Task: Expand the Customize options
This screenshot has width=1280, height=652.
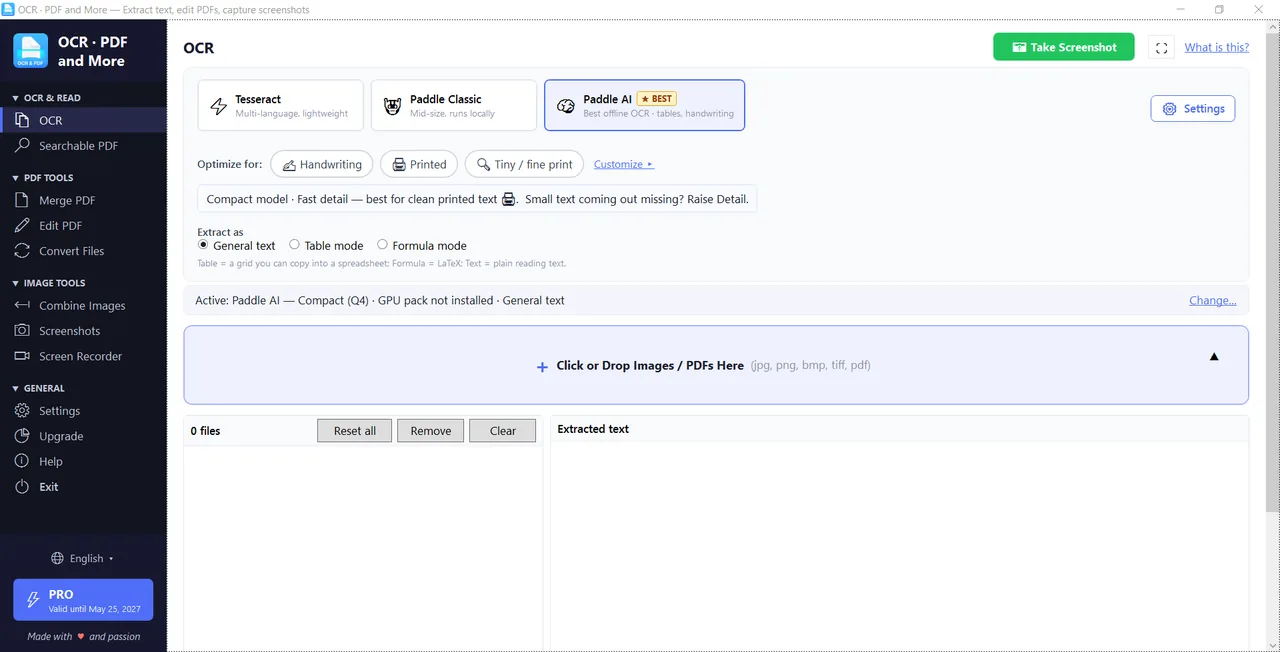Action: click(623, 164)
